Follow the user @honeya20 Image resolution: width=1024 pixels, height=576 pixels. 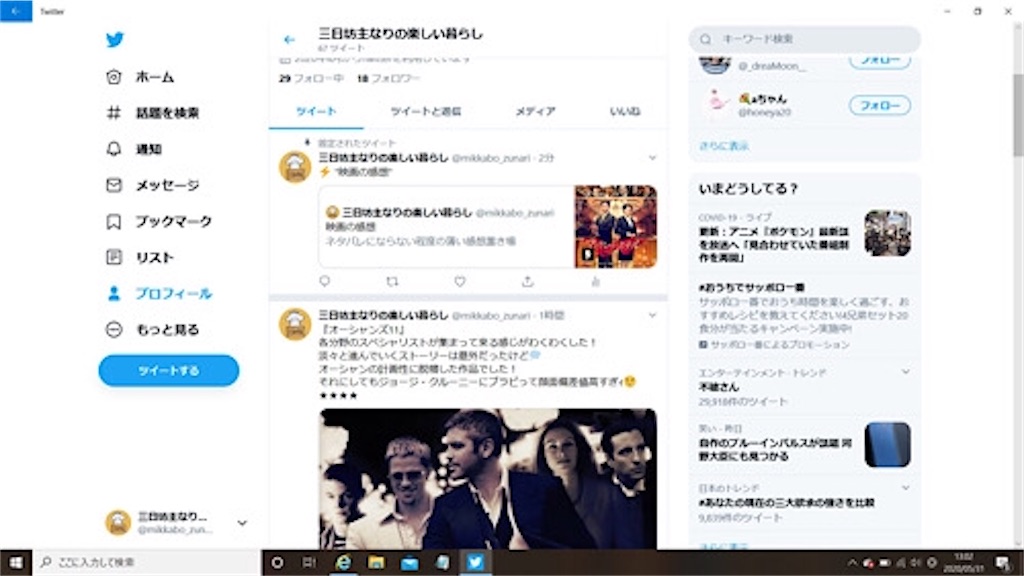(x=880, y=105)
